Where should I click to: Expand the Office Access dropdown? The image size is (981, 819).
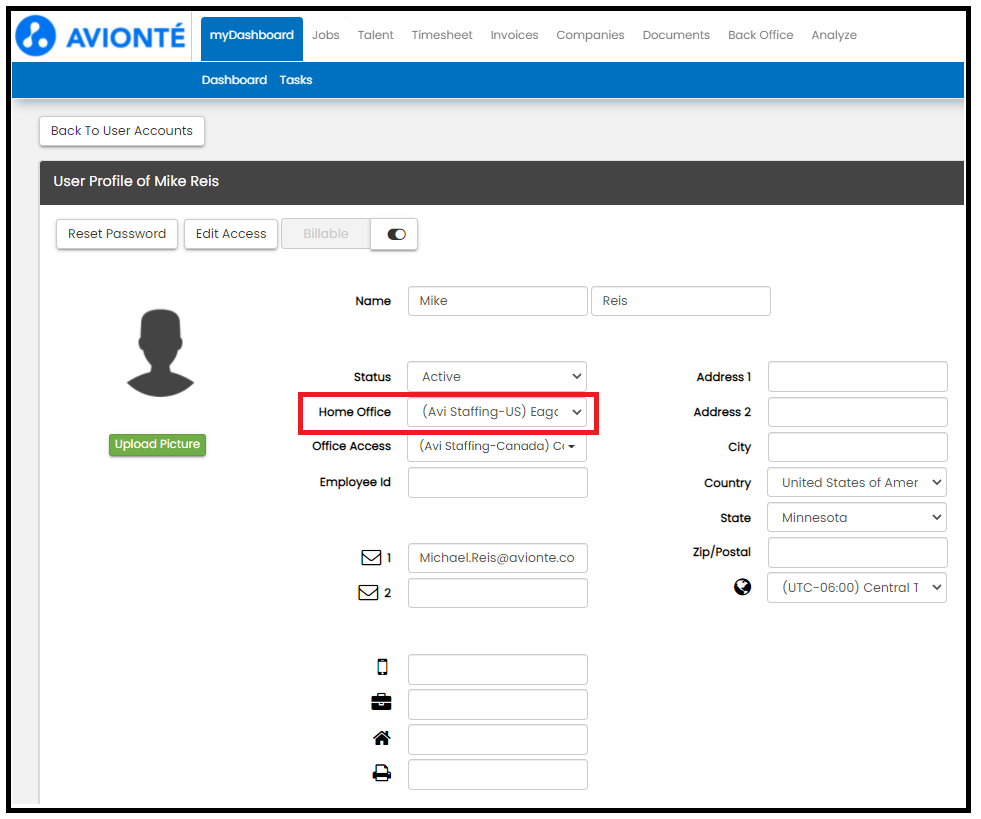click(497, 446)
